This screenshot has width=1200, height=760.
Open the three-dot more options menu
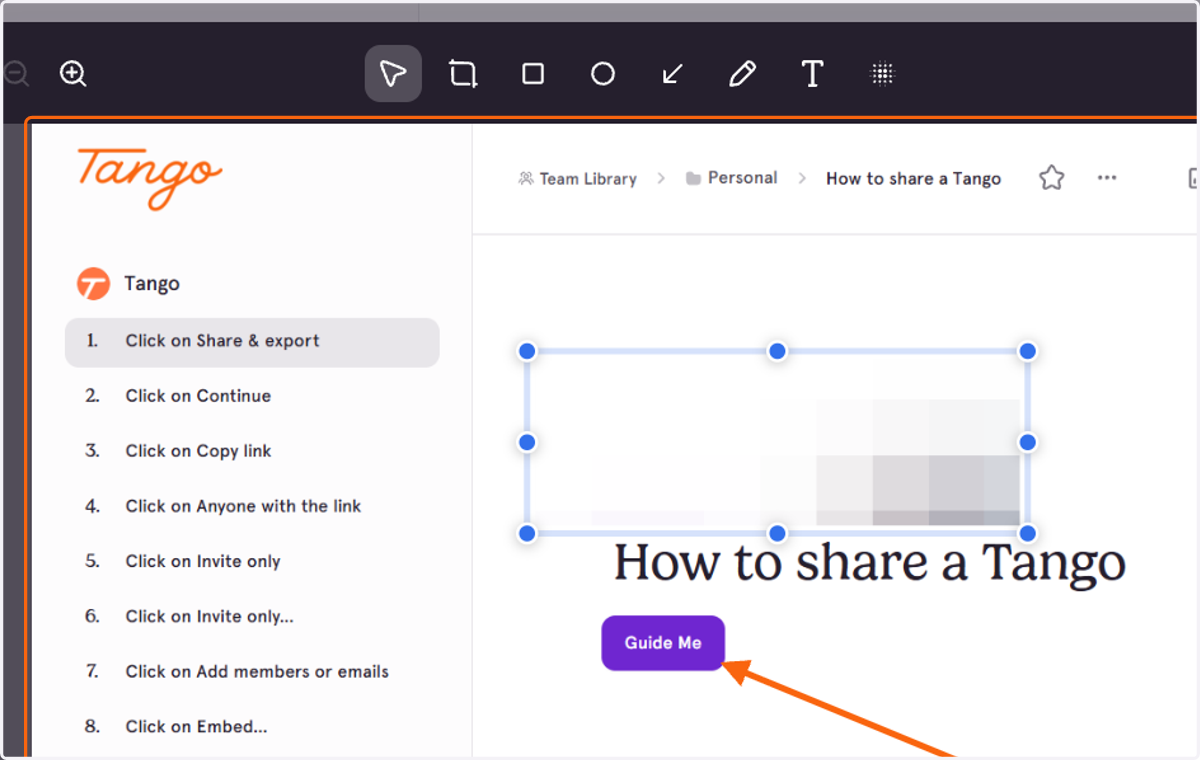click(1107, 178)
